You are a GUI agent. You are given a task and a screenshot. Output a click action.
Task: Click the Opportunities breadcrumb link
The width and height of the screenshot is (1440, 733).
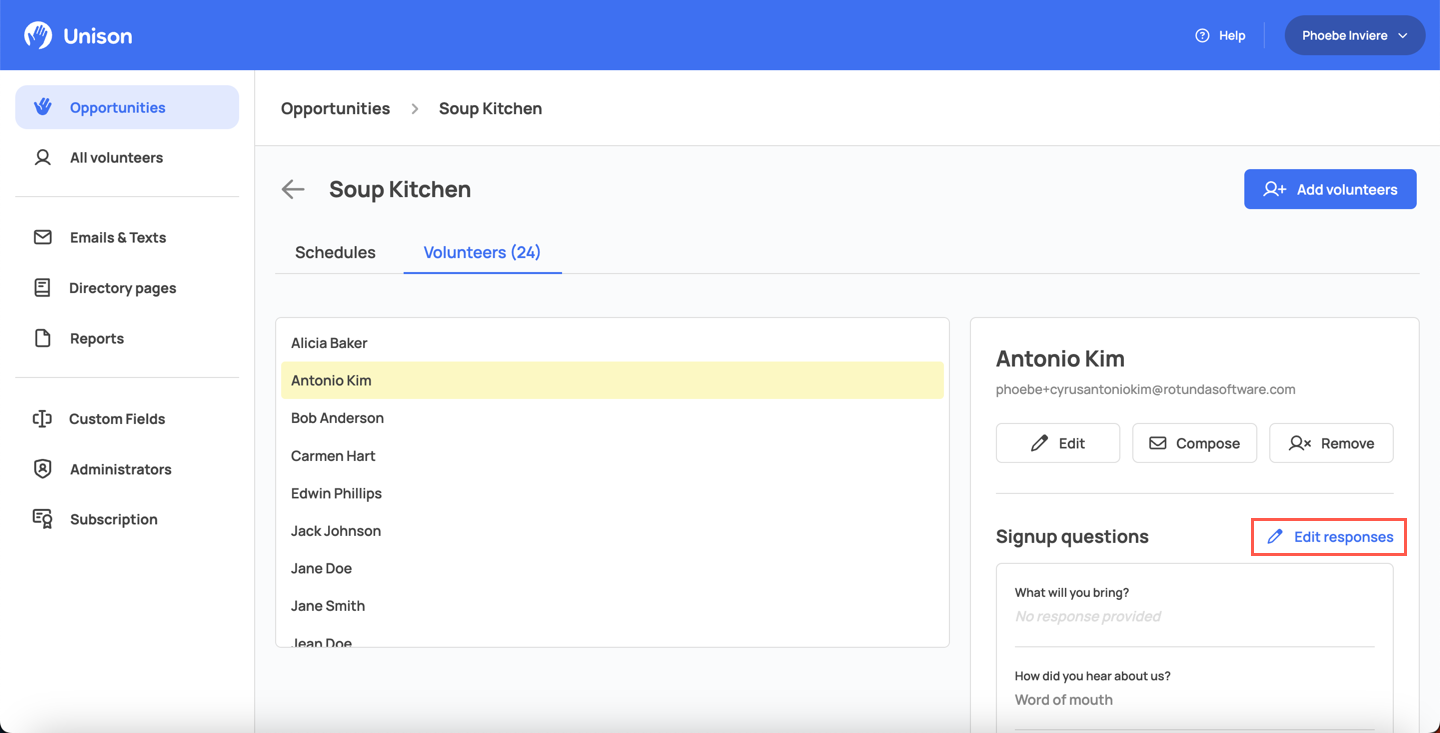335,108
